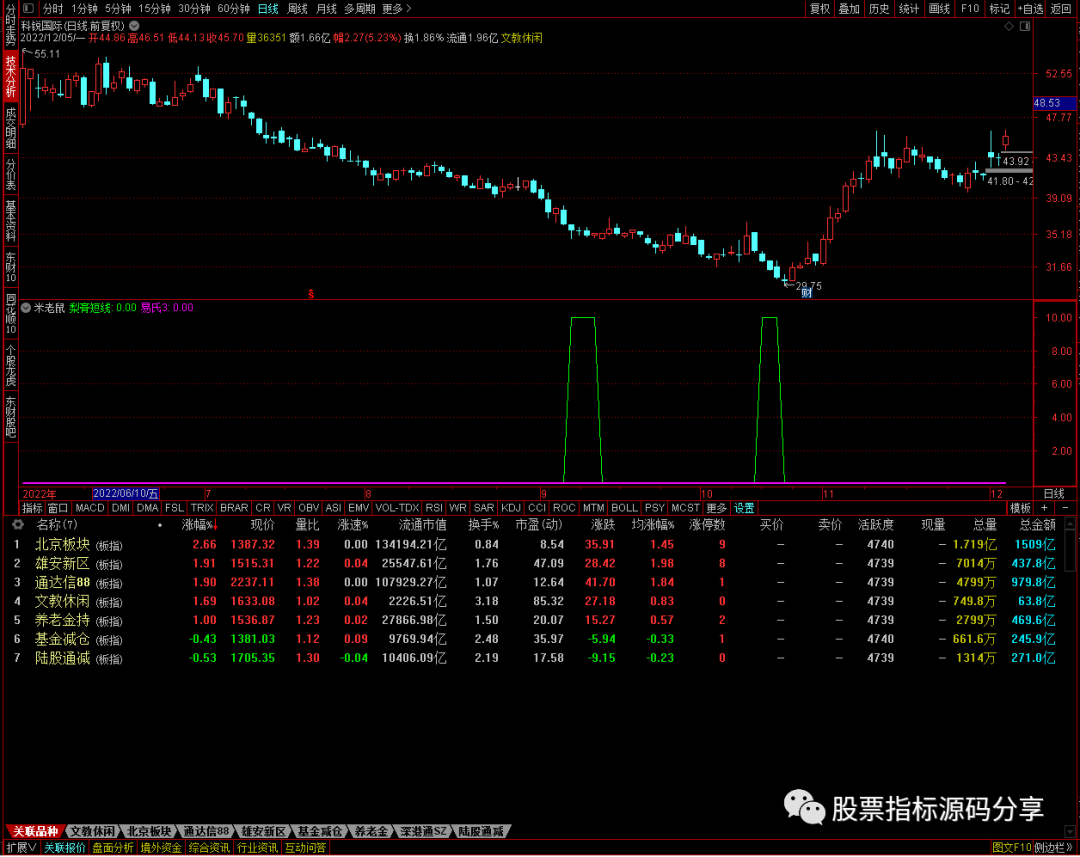Click the diamond icon above the chart

tap(1009, 26)
